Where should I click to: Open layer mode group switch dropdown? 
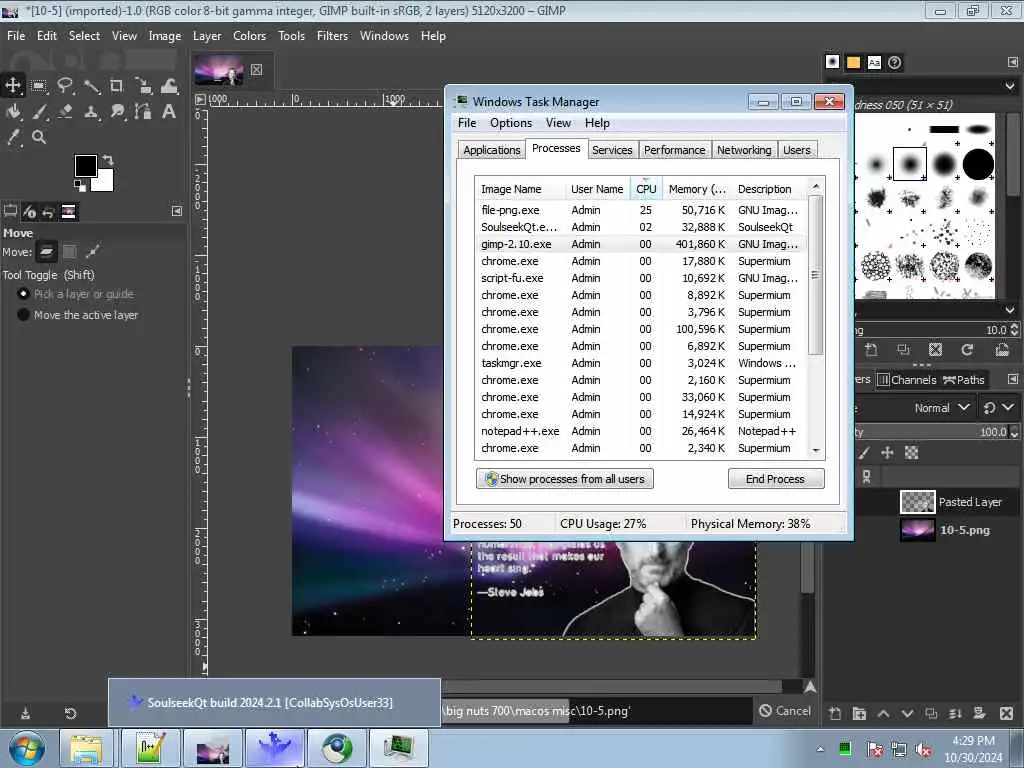click(x=999, y=408)
